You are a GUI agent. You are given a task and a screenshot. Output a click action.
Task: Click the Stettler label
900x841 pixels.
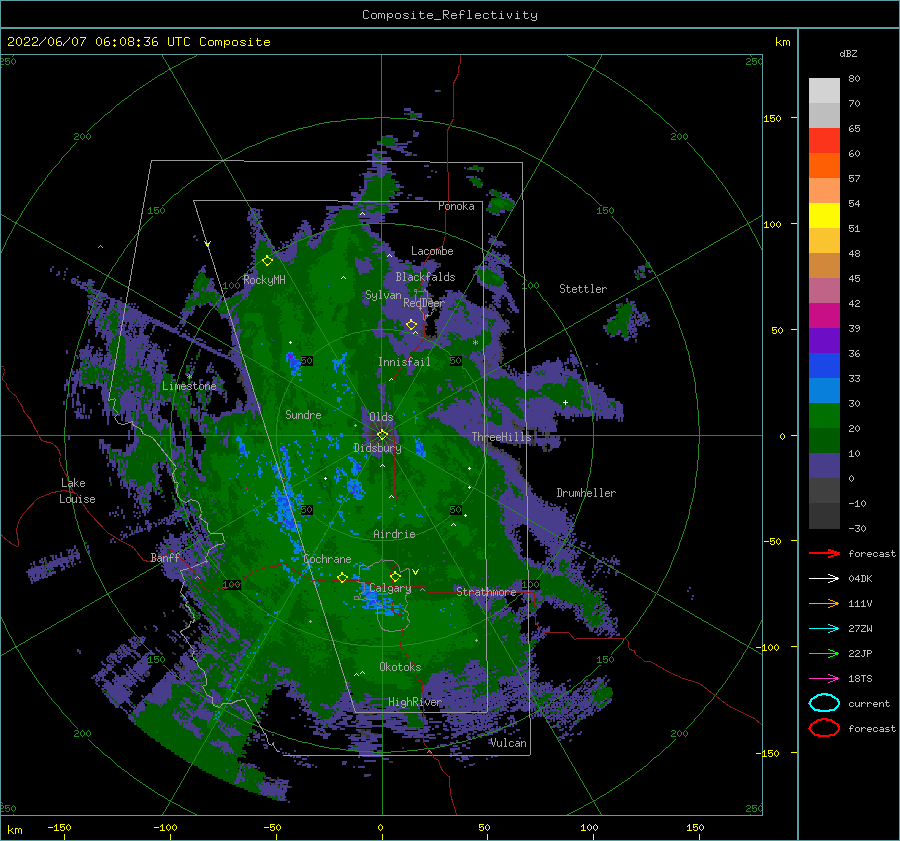tap(583, 289)
